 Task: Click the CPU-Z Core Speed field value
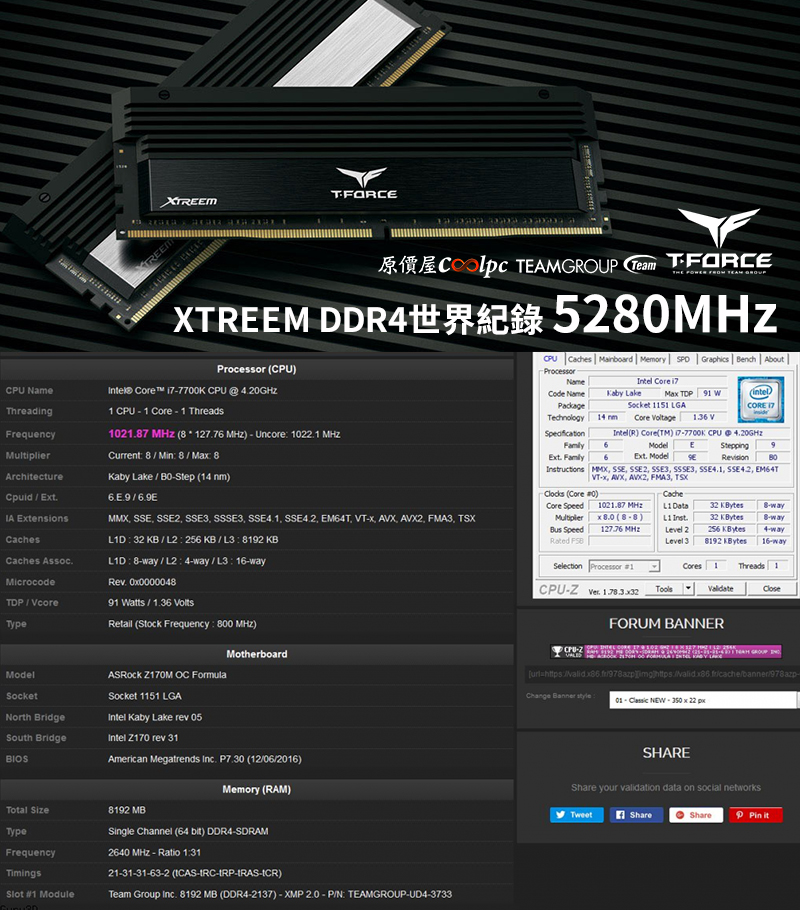click(x=620, y=505)
